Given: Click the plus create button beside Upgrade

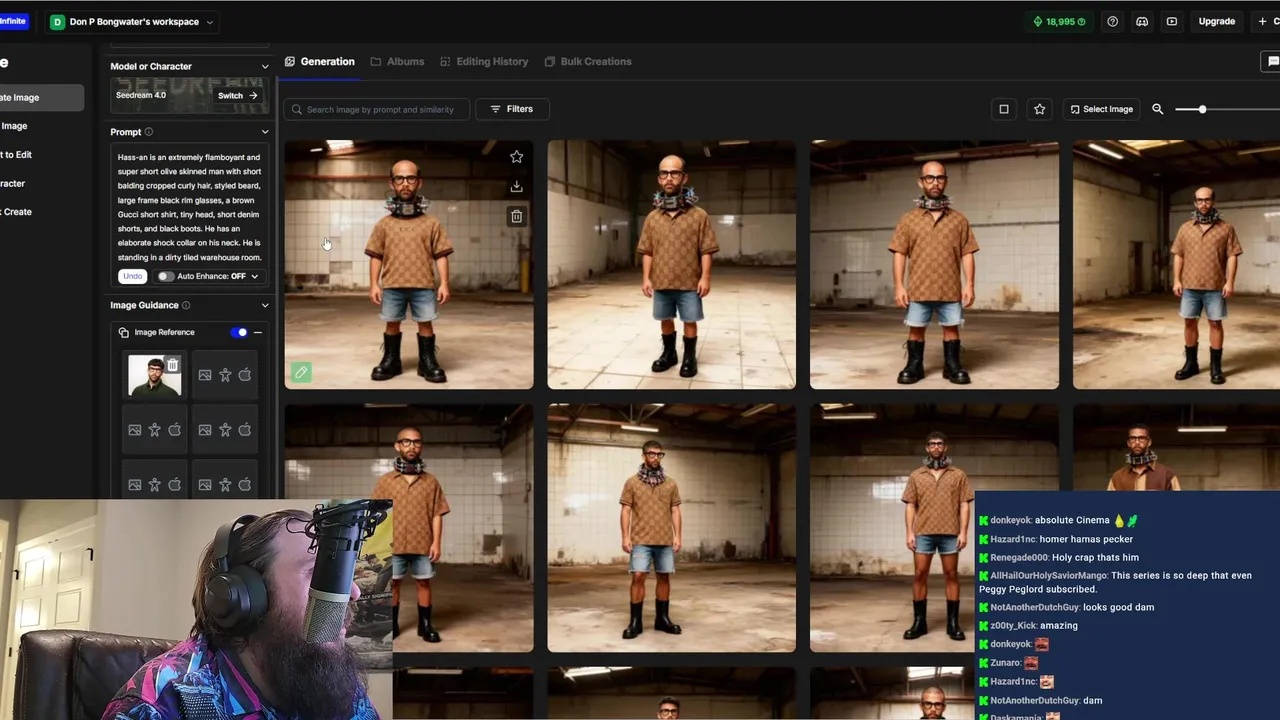Looking at the screenshot, I should click(x=1267, y=21).
